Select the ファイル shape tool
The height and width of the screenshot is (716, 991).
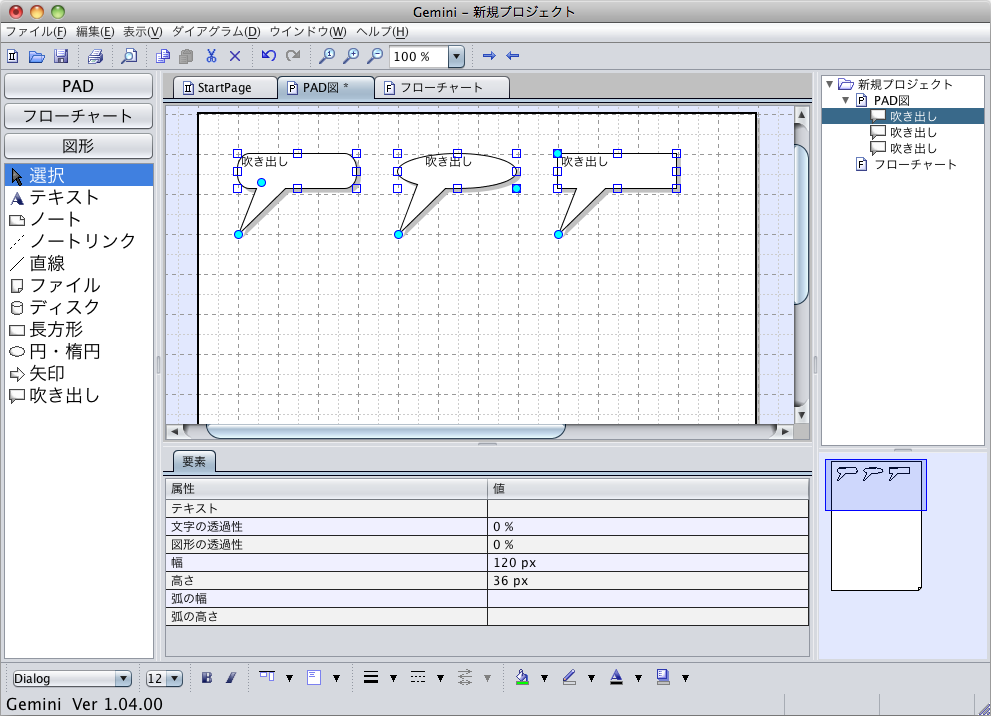[x=79, y=285]
